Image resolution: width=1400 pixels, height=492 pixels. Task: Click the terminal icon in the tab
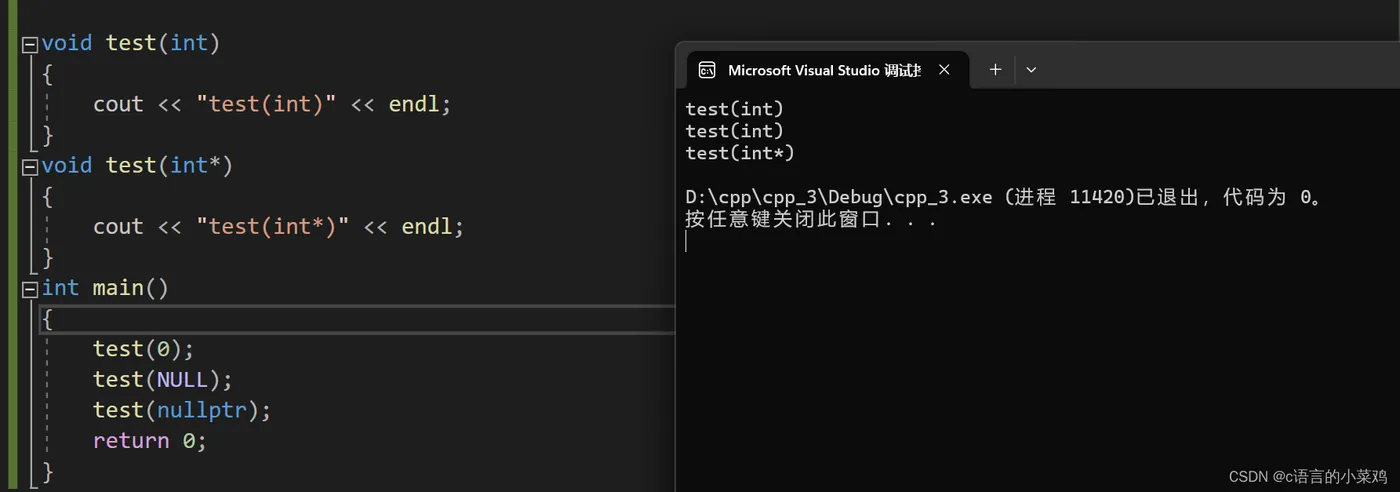707,70
